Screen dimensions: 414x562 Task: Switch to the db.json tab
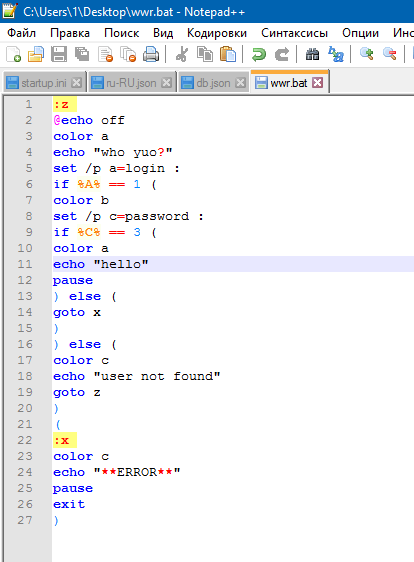pos(213,83)
